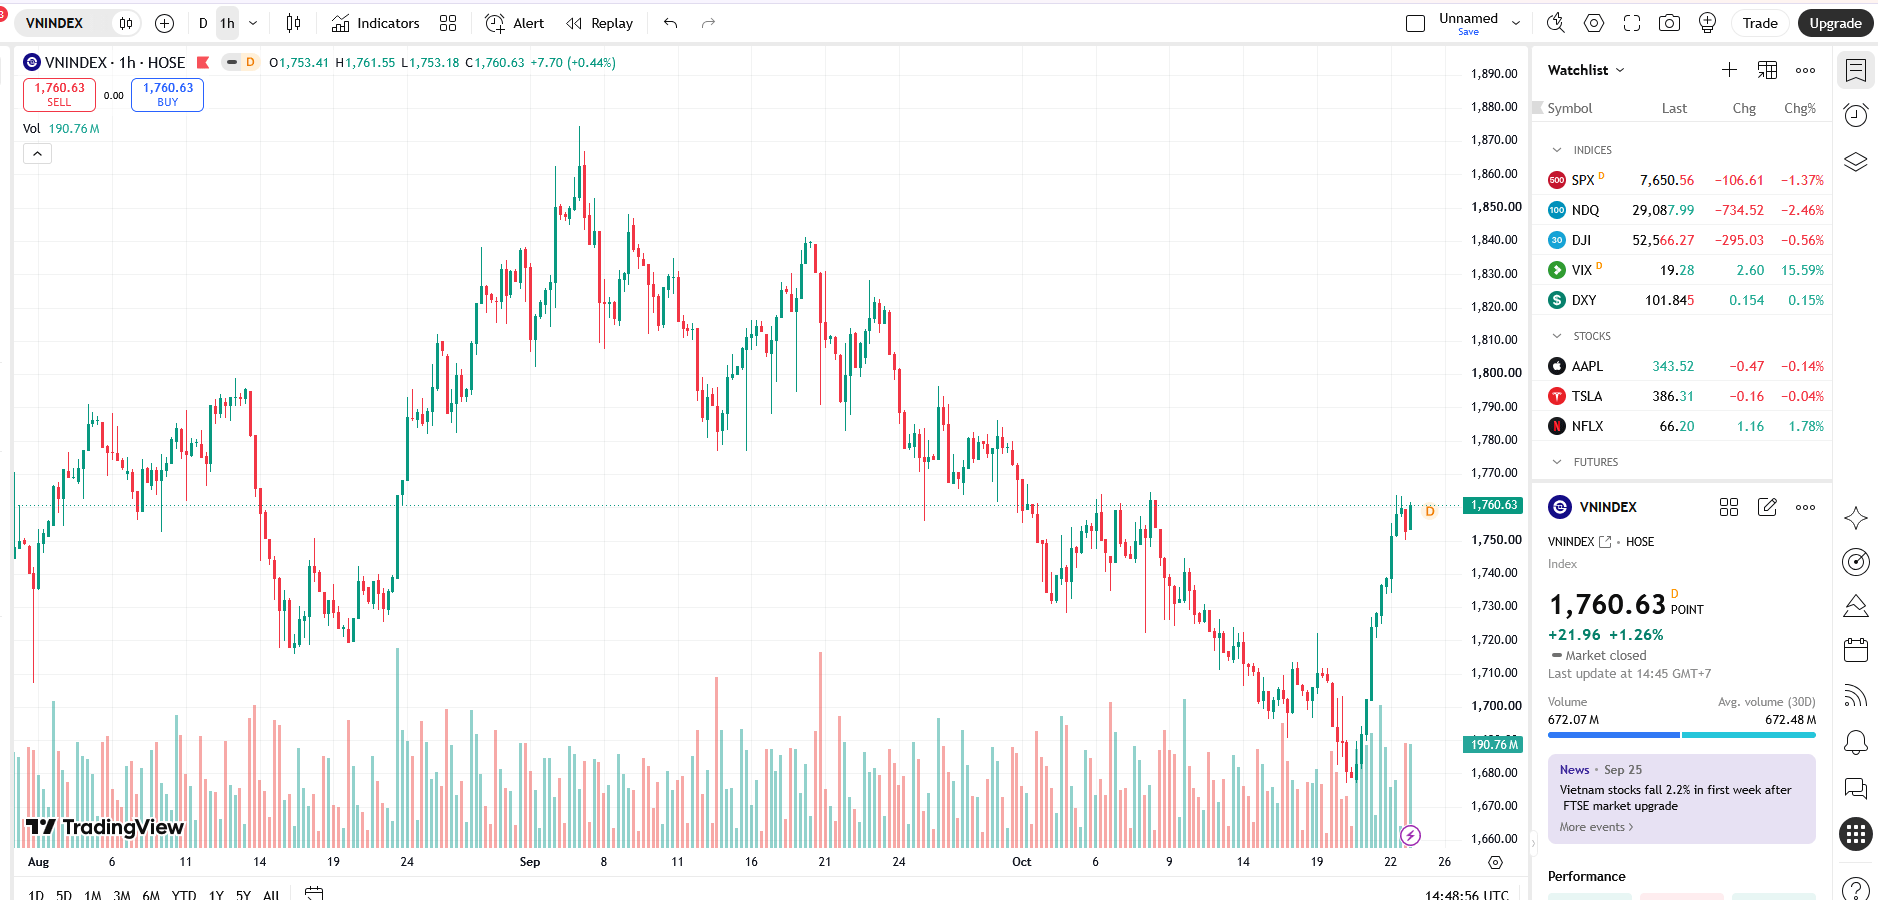Open chart settings hexagon icon

(x=1594, y=23)
